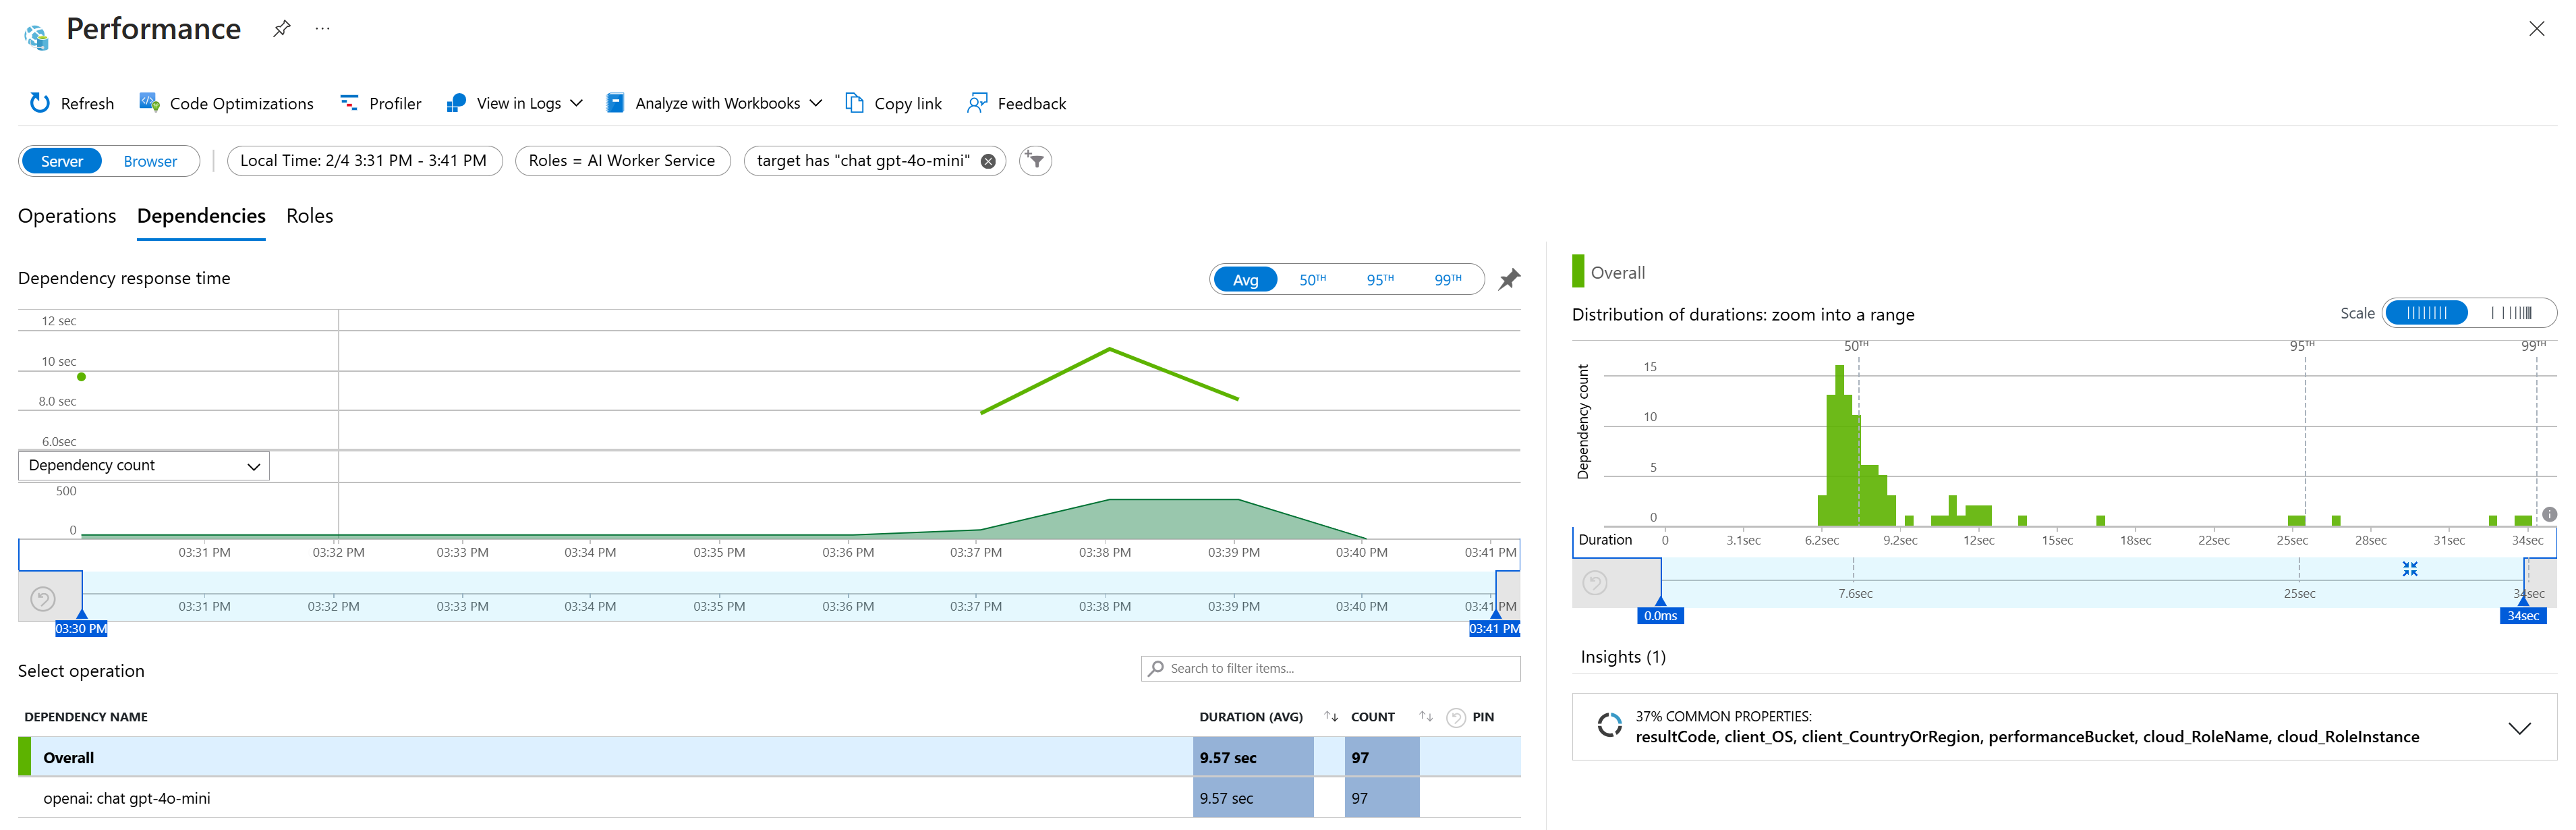Reset the duration range zoom icon

(1595, 583)
